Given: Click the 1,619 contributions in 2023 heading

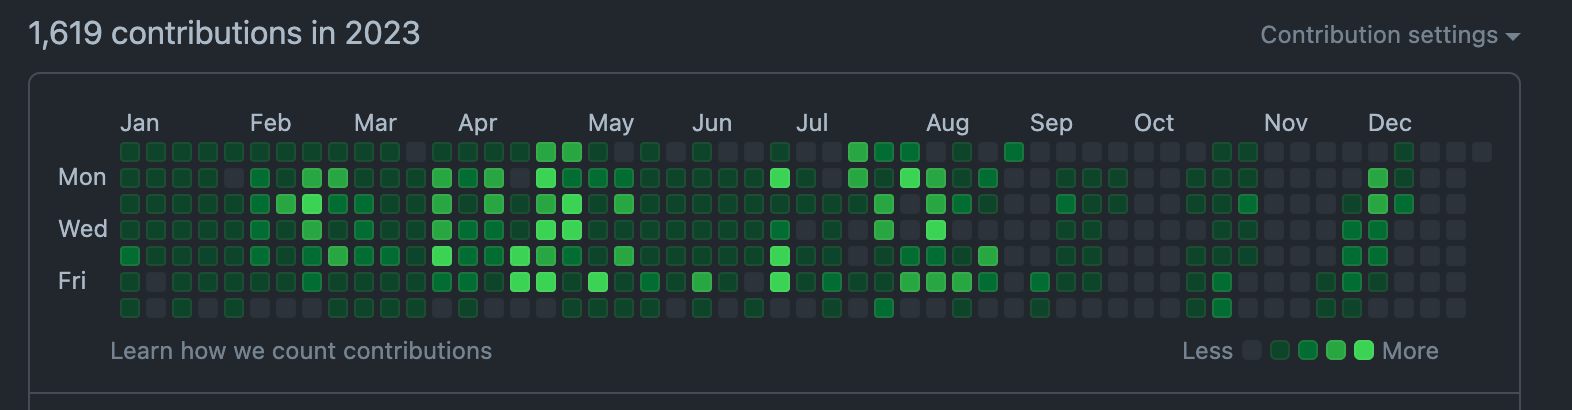Looking at the screenshot, I should point(224,33).
